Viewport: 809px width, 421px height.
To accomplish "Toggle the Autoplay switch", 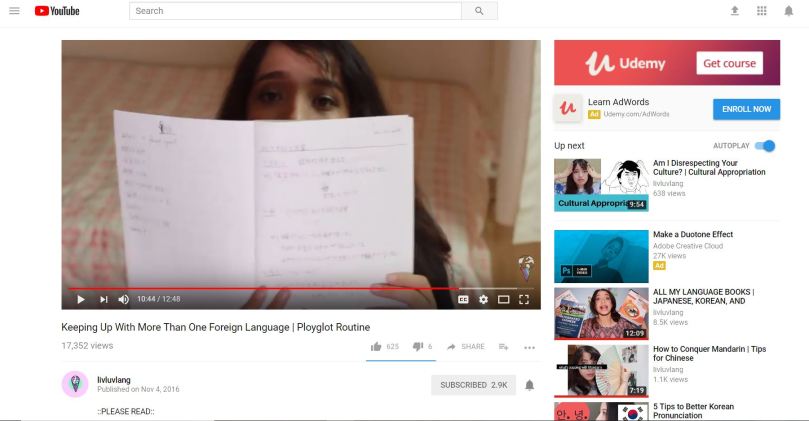I will click(x=765, y=146).
